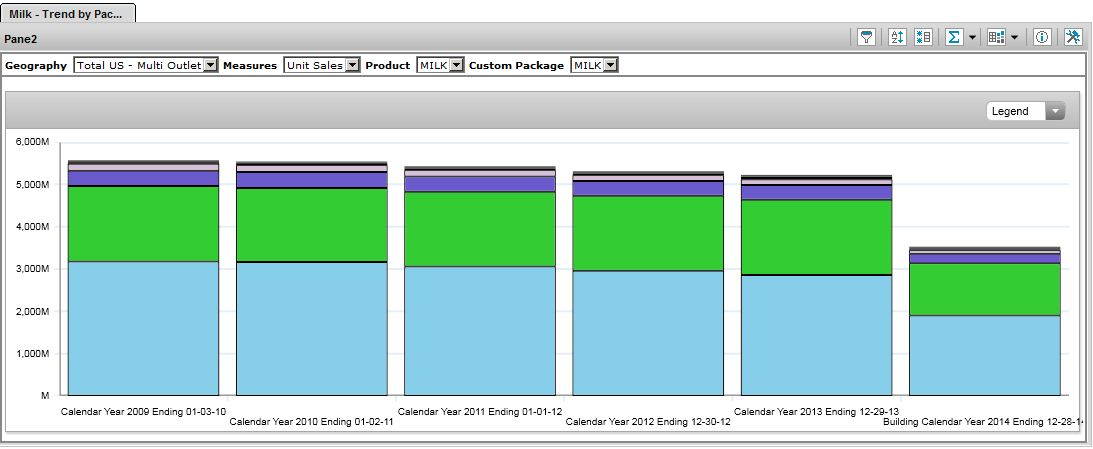1093x449 pixels.
Task: Open the information icon
Action: pyautogui.click(x=1042, y=37)
